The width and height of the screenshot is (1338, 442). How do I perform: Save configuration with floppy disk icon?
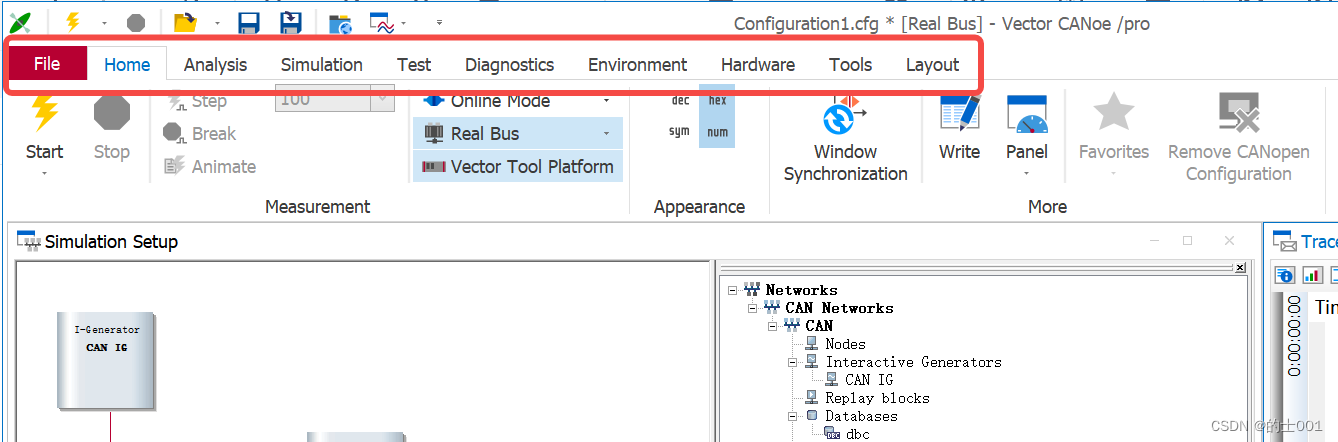click(x=249, y=22)
